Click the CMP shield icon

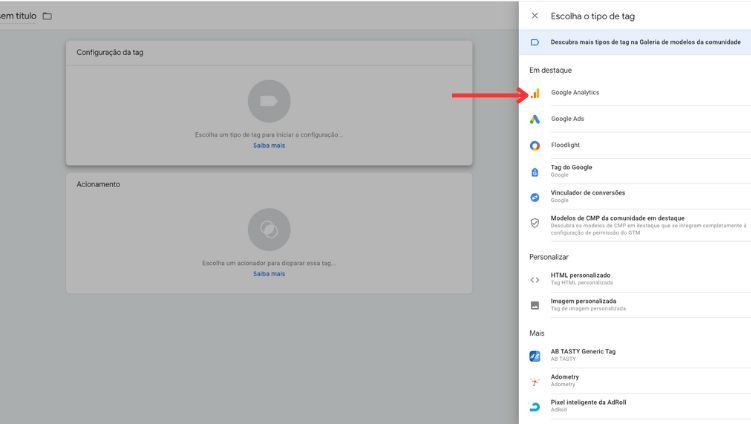click(x=535, y=223)
